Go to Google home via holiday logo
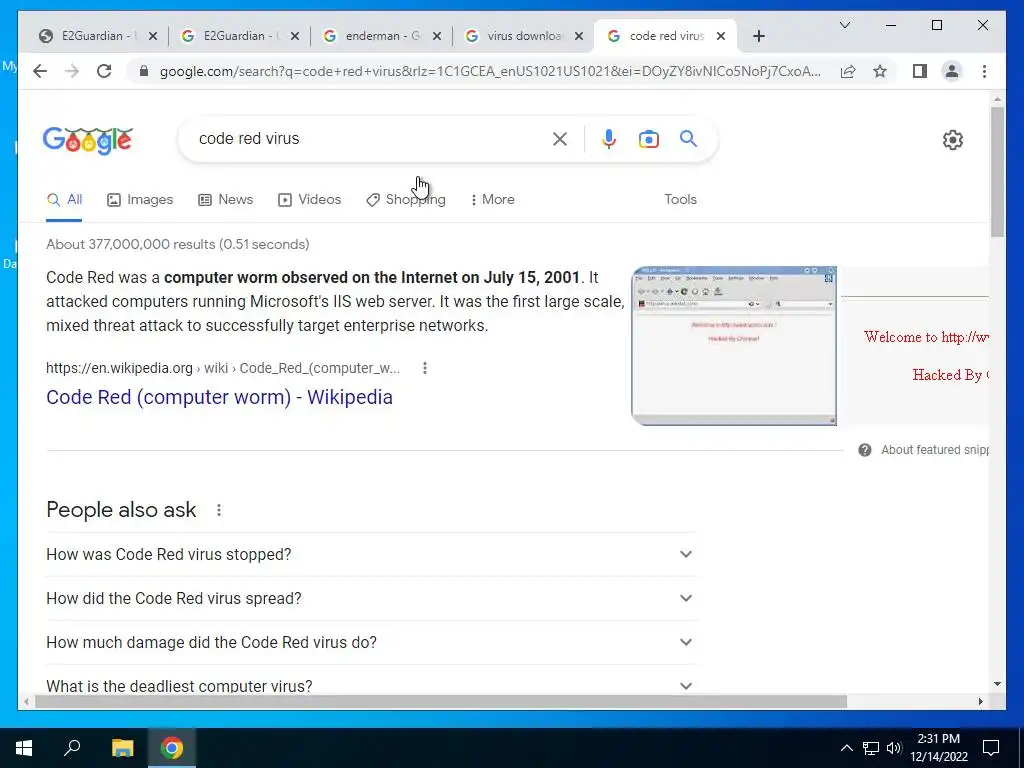The image size is (1024, 768). click(x=88, y=140)
